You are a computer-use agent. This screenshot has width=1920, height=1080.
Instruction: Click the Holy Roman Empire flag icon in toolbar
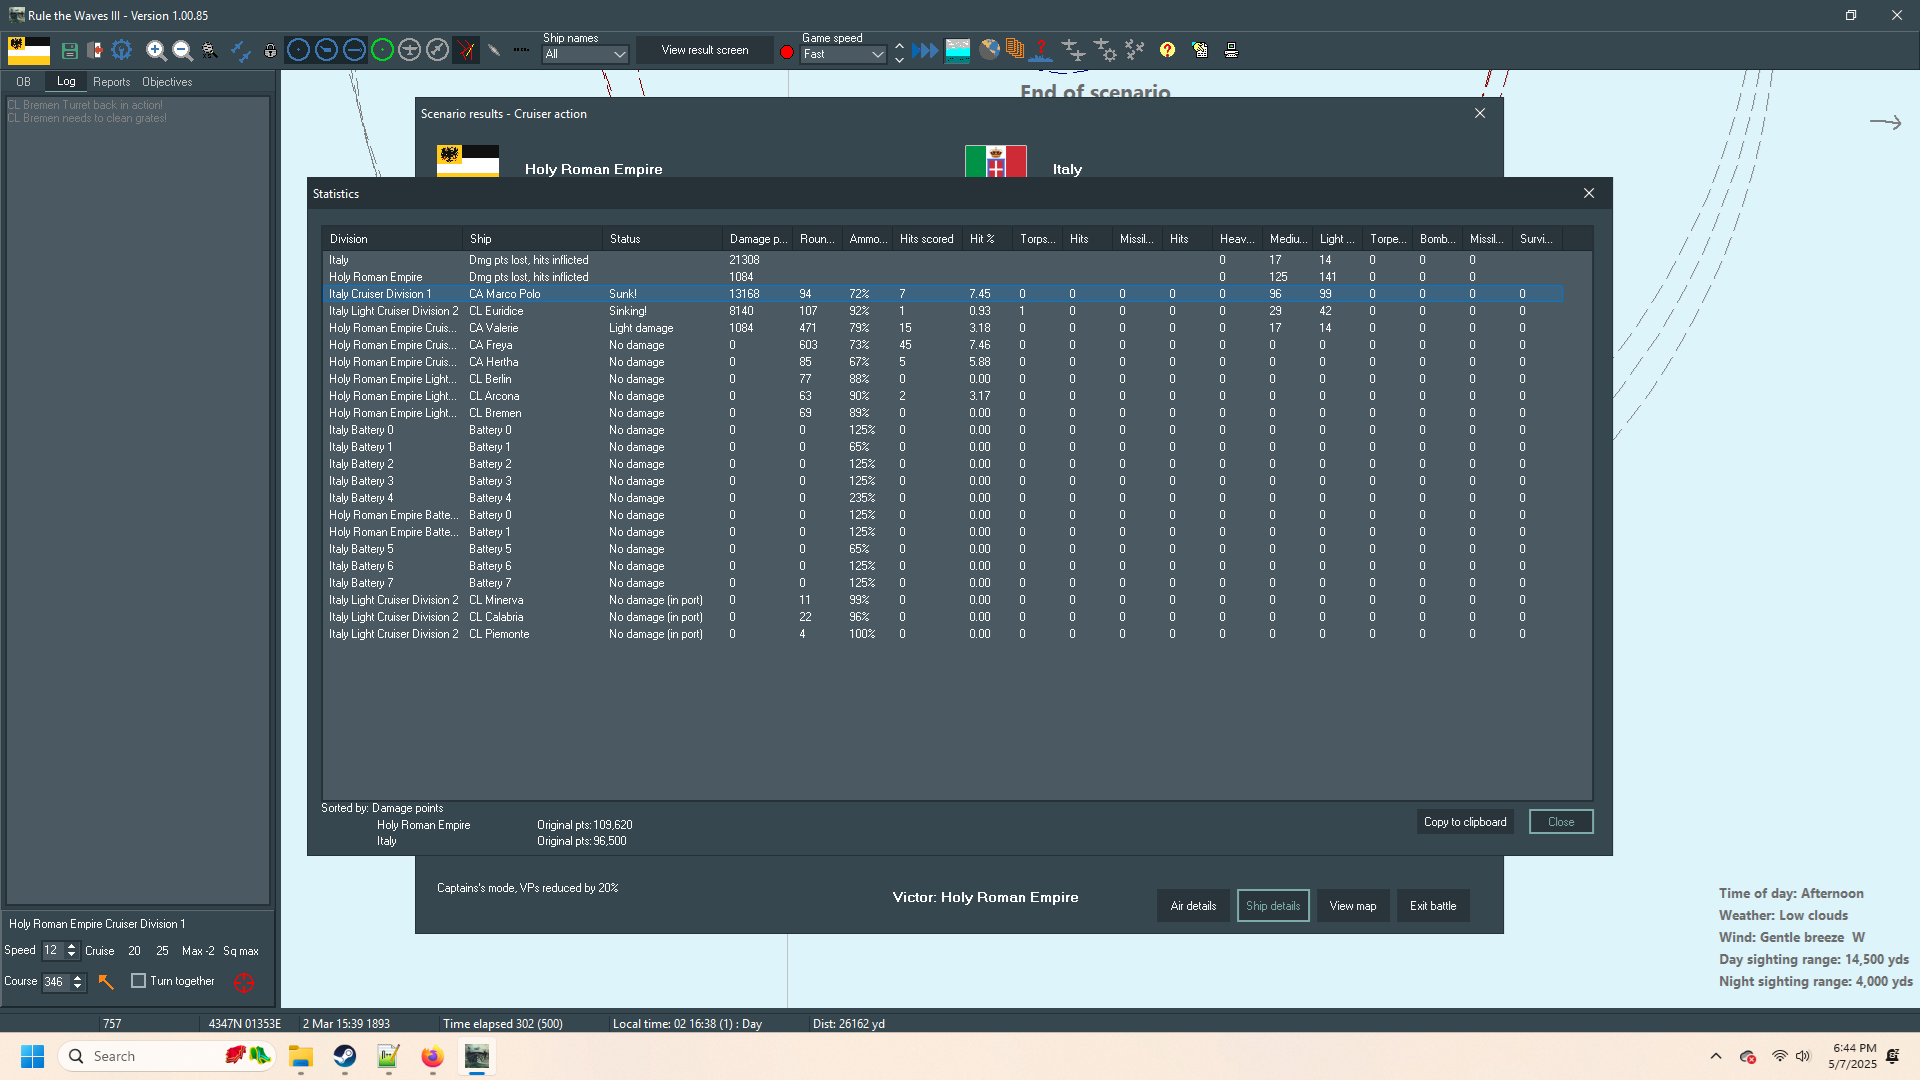[x=28, y=50]
